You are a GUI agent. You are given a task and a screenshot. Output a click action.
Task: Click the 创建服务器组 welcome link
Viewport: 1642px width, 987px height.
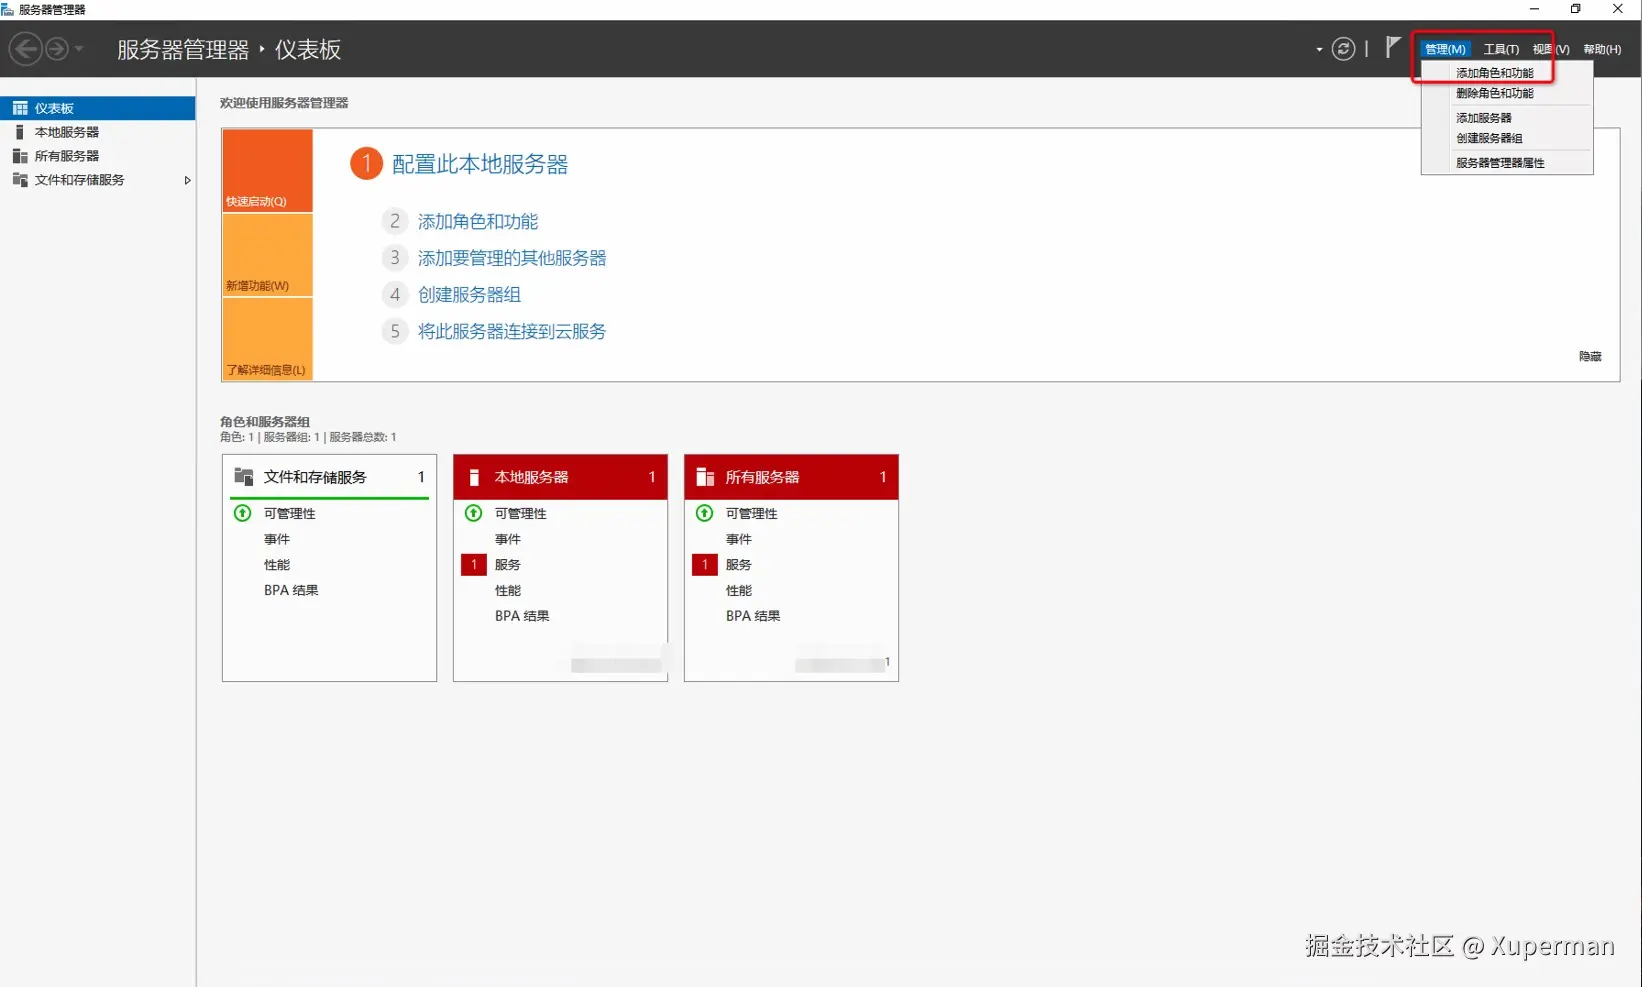coord(469,295)
